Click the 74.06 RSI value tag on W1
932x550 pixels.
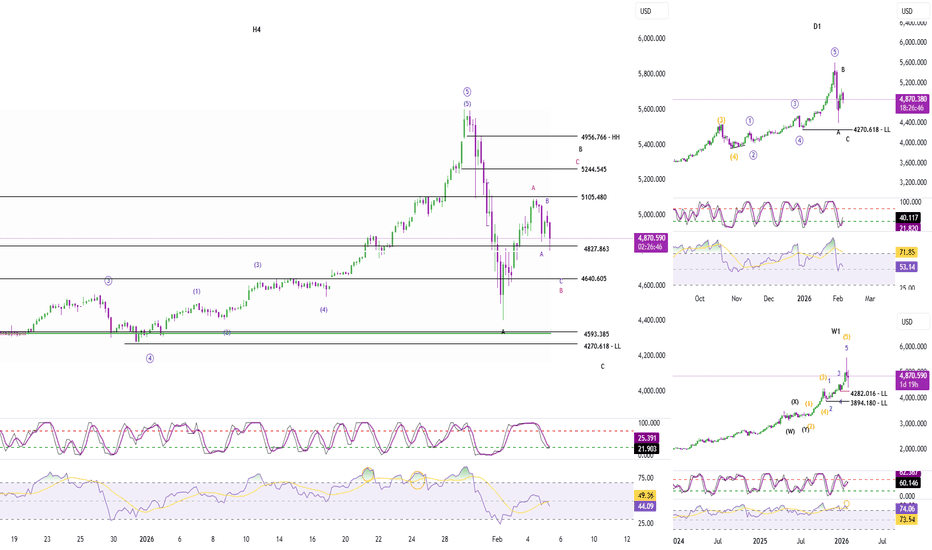[x=907, y=509]
